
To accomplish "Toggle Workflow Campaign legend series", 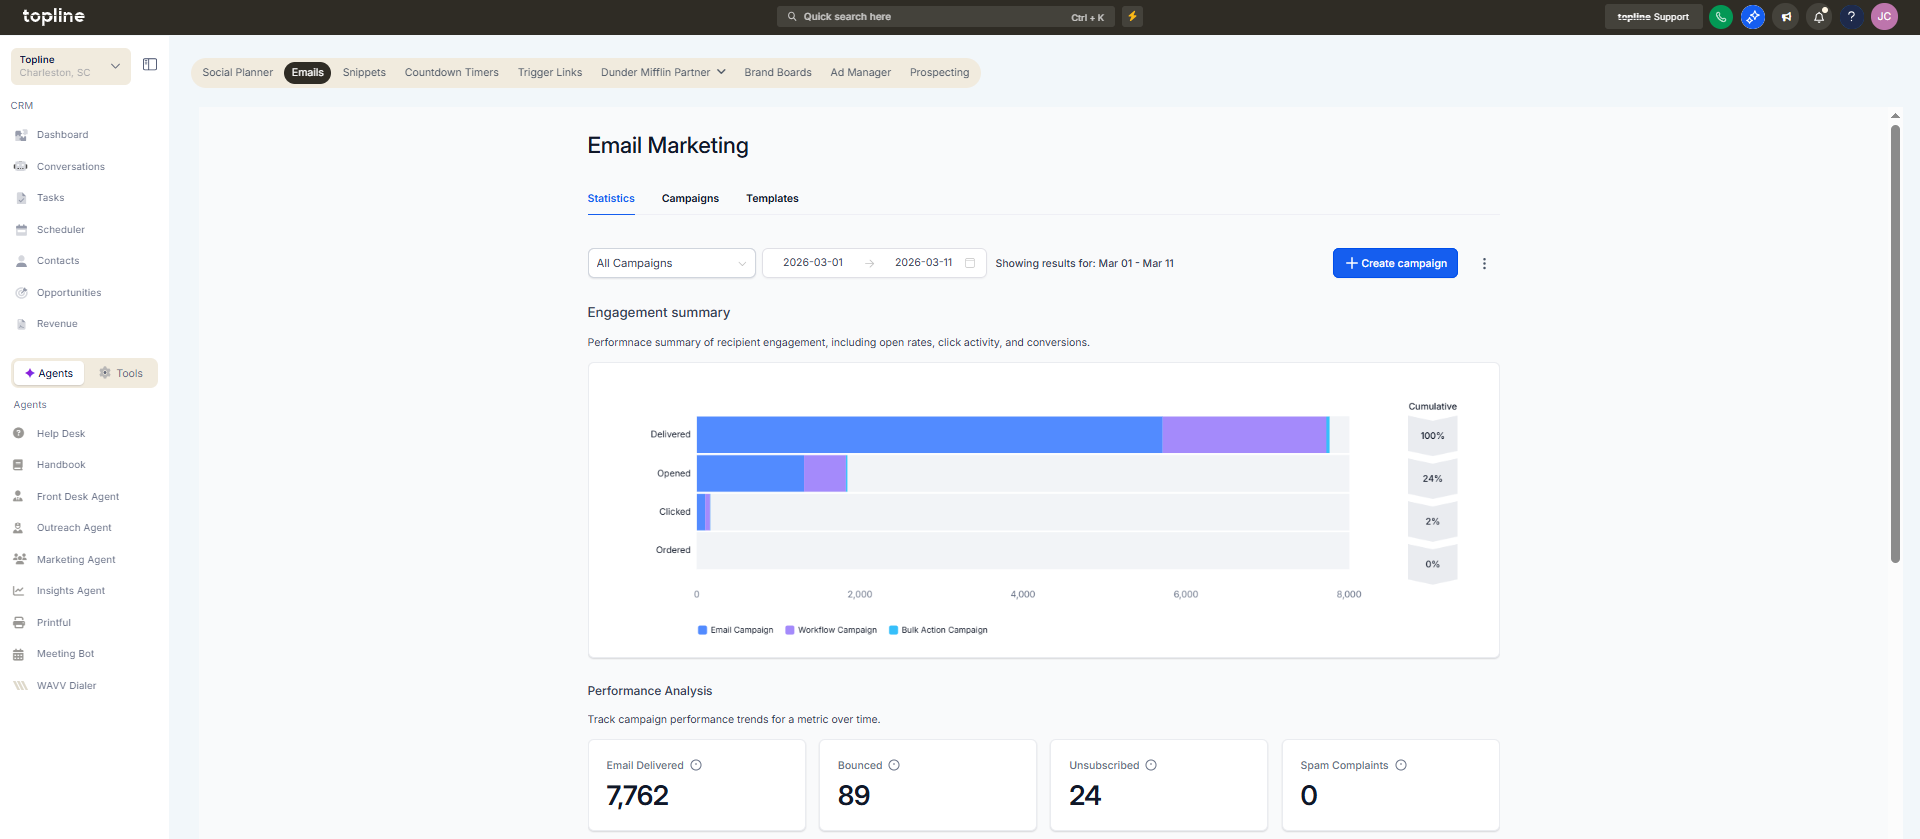I will coord(831,630).
